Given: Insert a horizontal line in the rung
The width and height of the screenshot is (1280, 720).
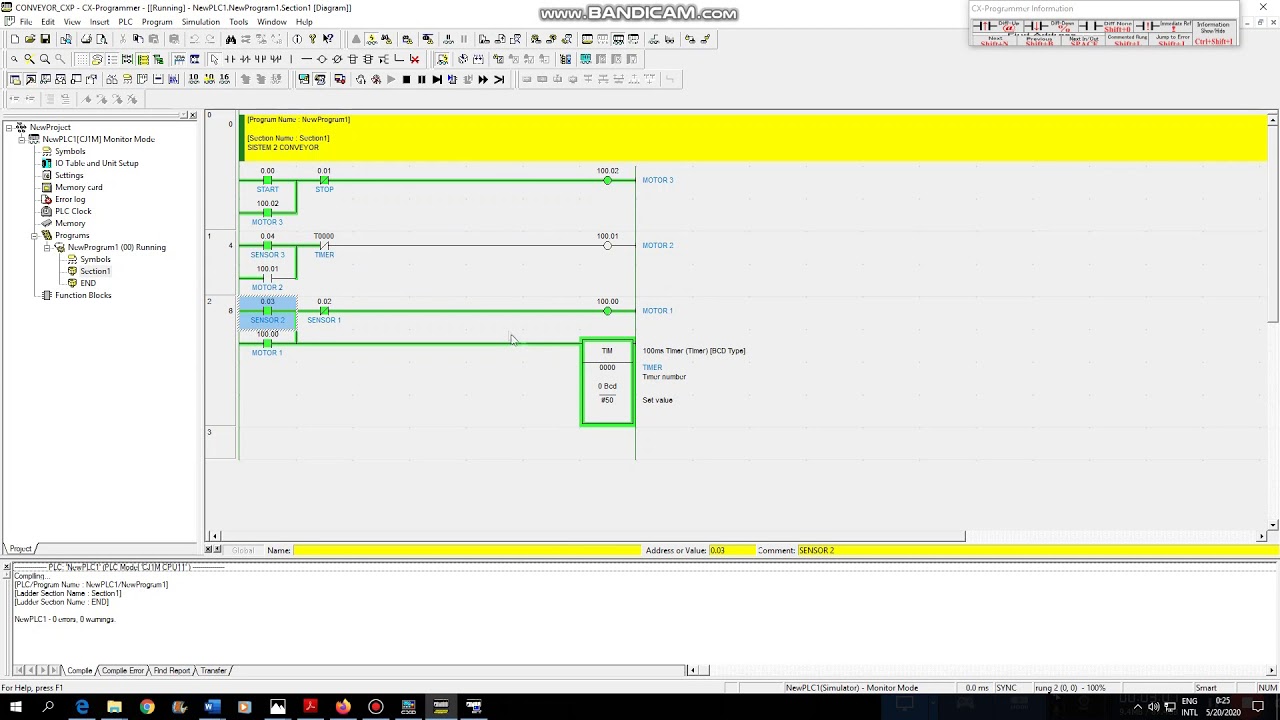Looking at the screenshot, I should pyautogui.click(x=306, y=59).
